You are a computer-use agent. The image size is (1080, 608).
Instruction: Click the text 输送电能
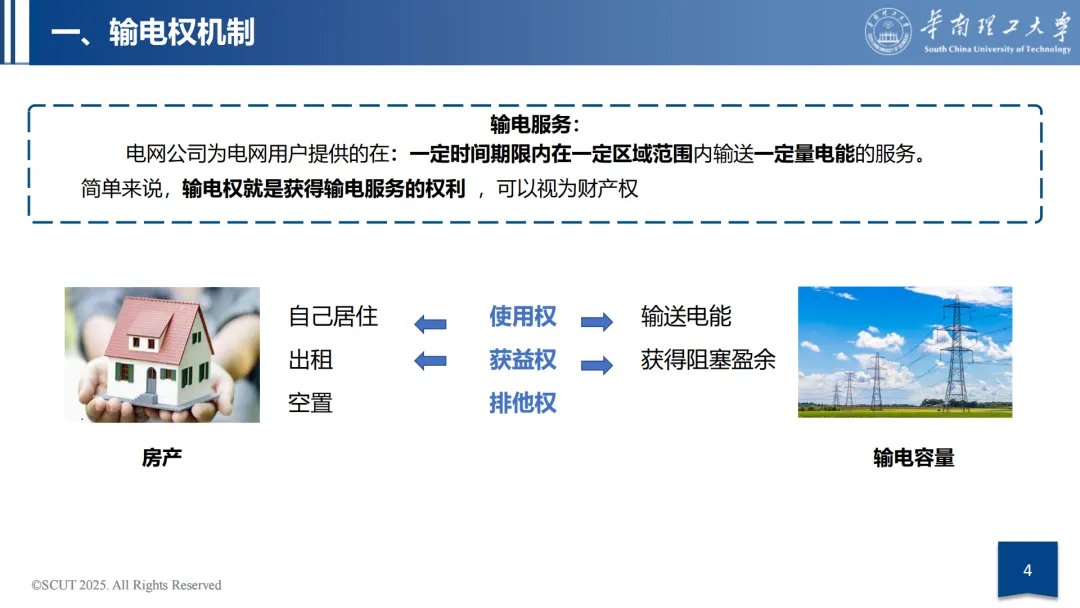[x=686, y=316]
